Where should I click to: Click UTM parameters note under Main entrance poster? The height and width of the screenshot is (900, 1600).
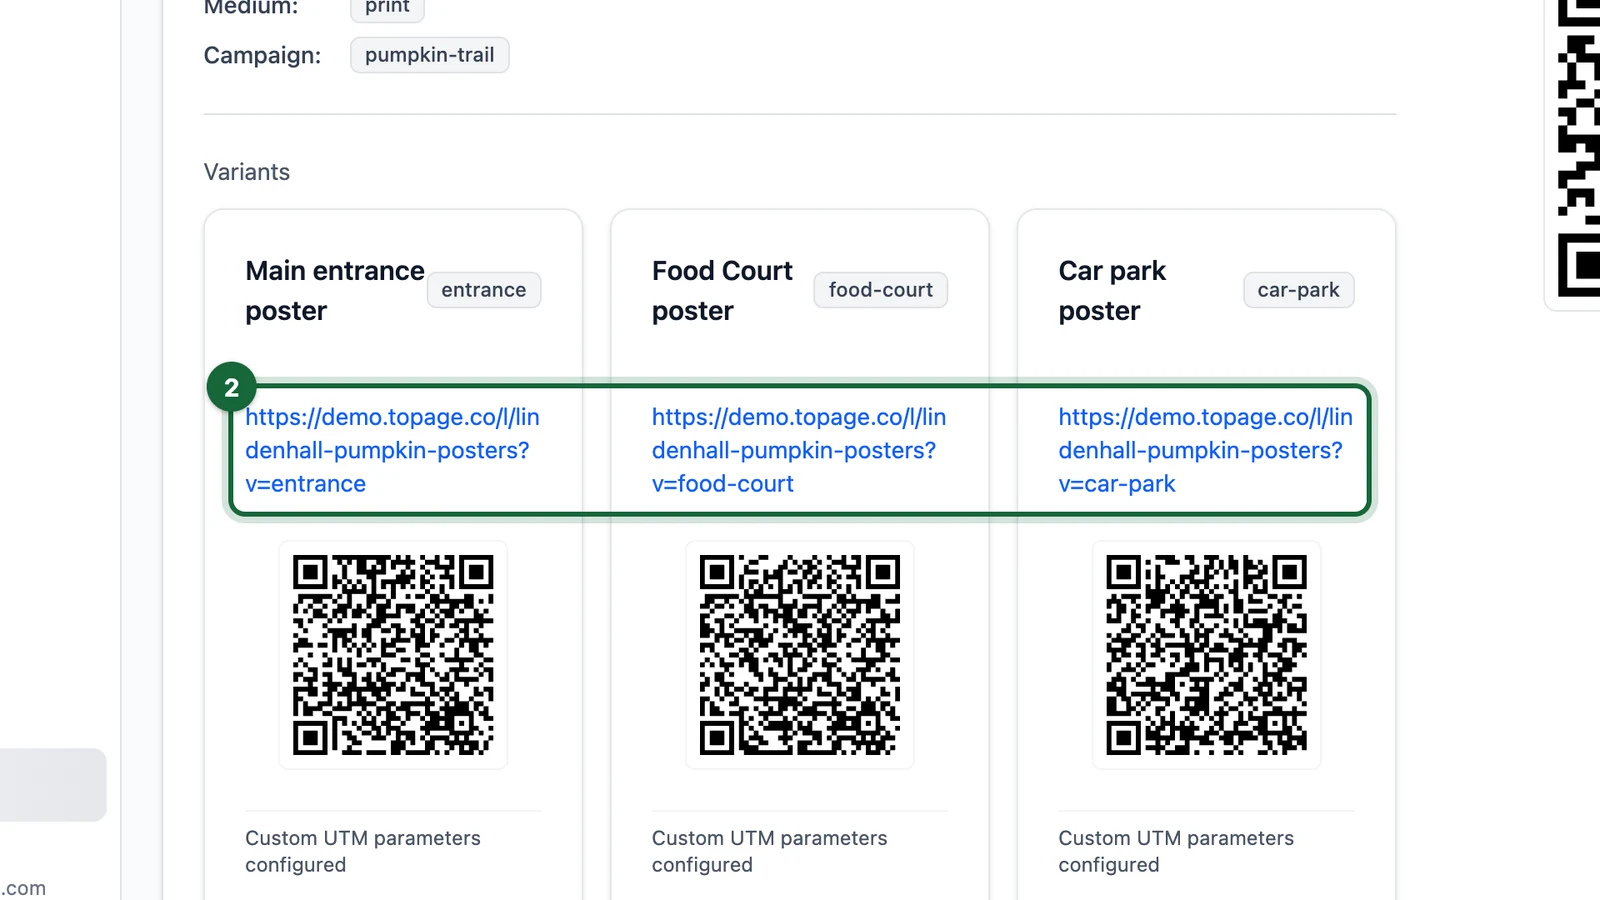tap(363, 851)
